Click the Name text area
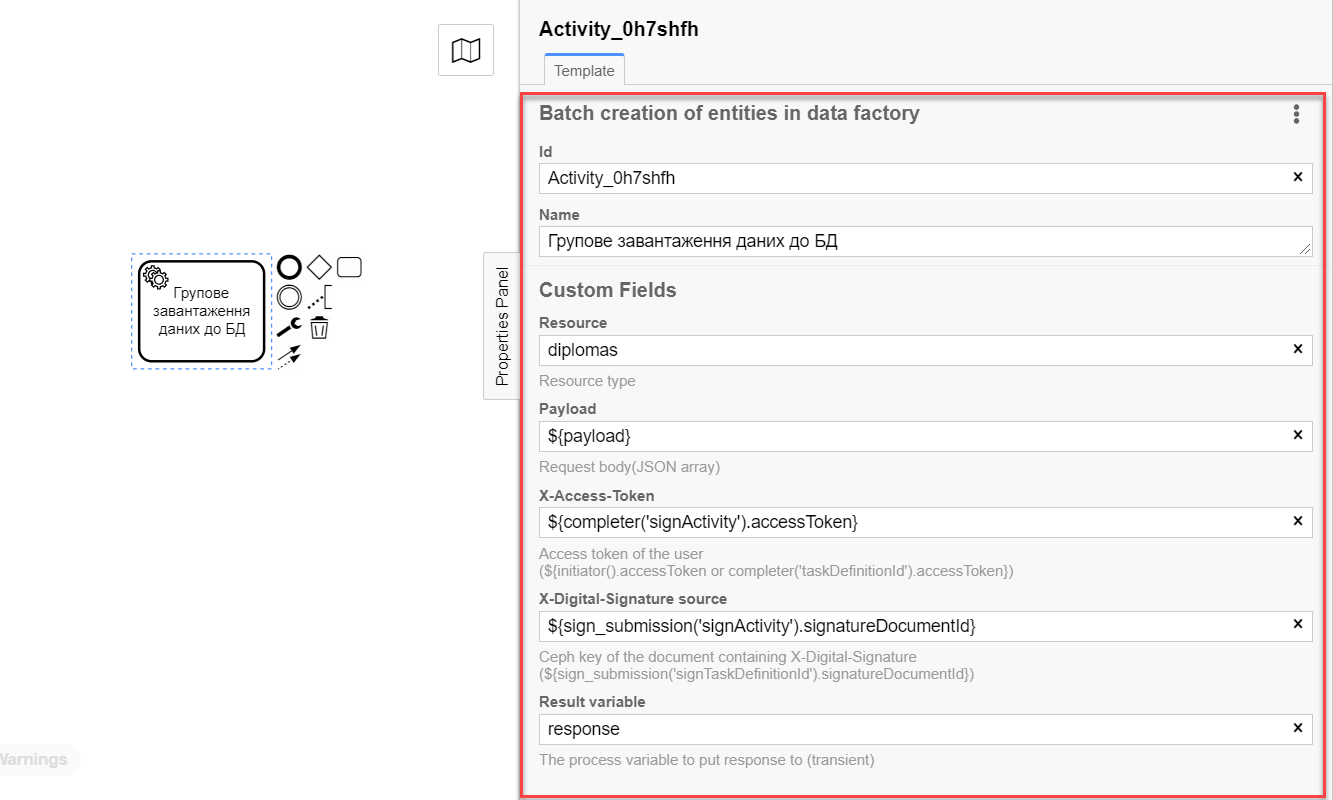1333x800 pixels. pyautogui.click(x=925, y=241)
